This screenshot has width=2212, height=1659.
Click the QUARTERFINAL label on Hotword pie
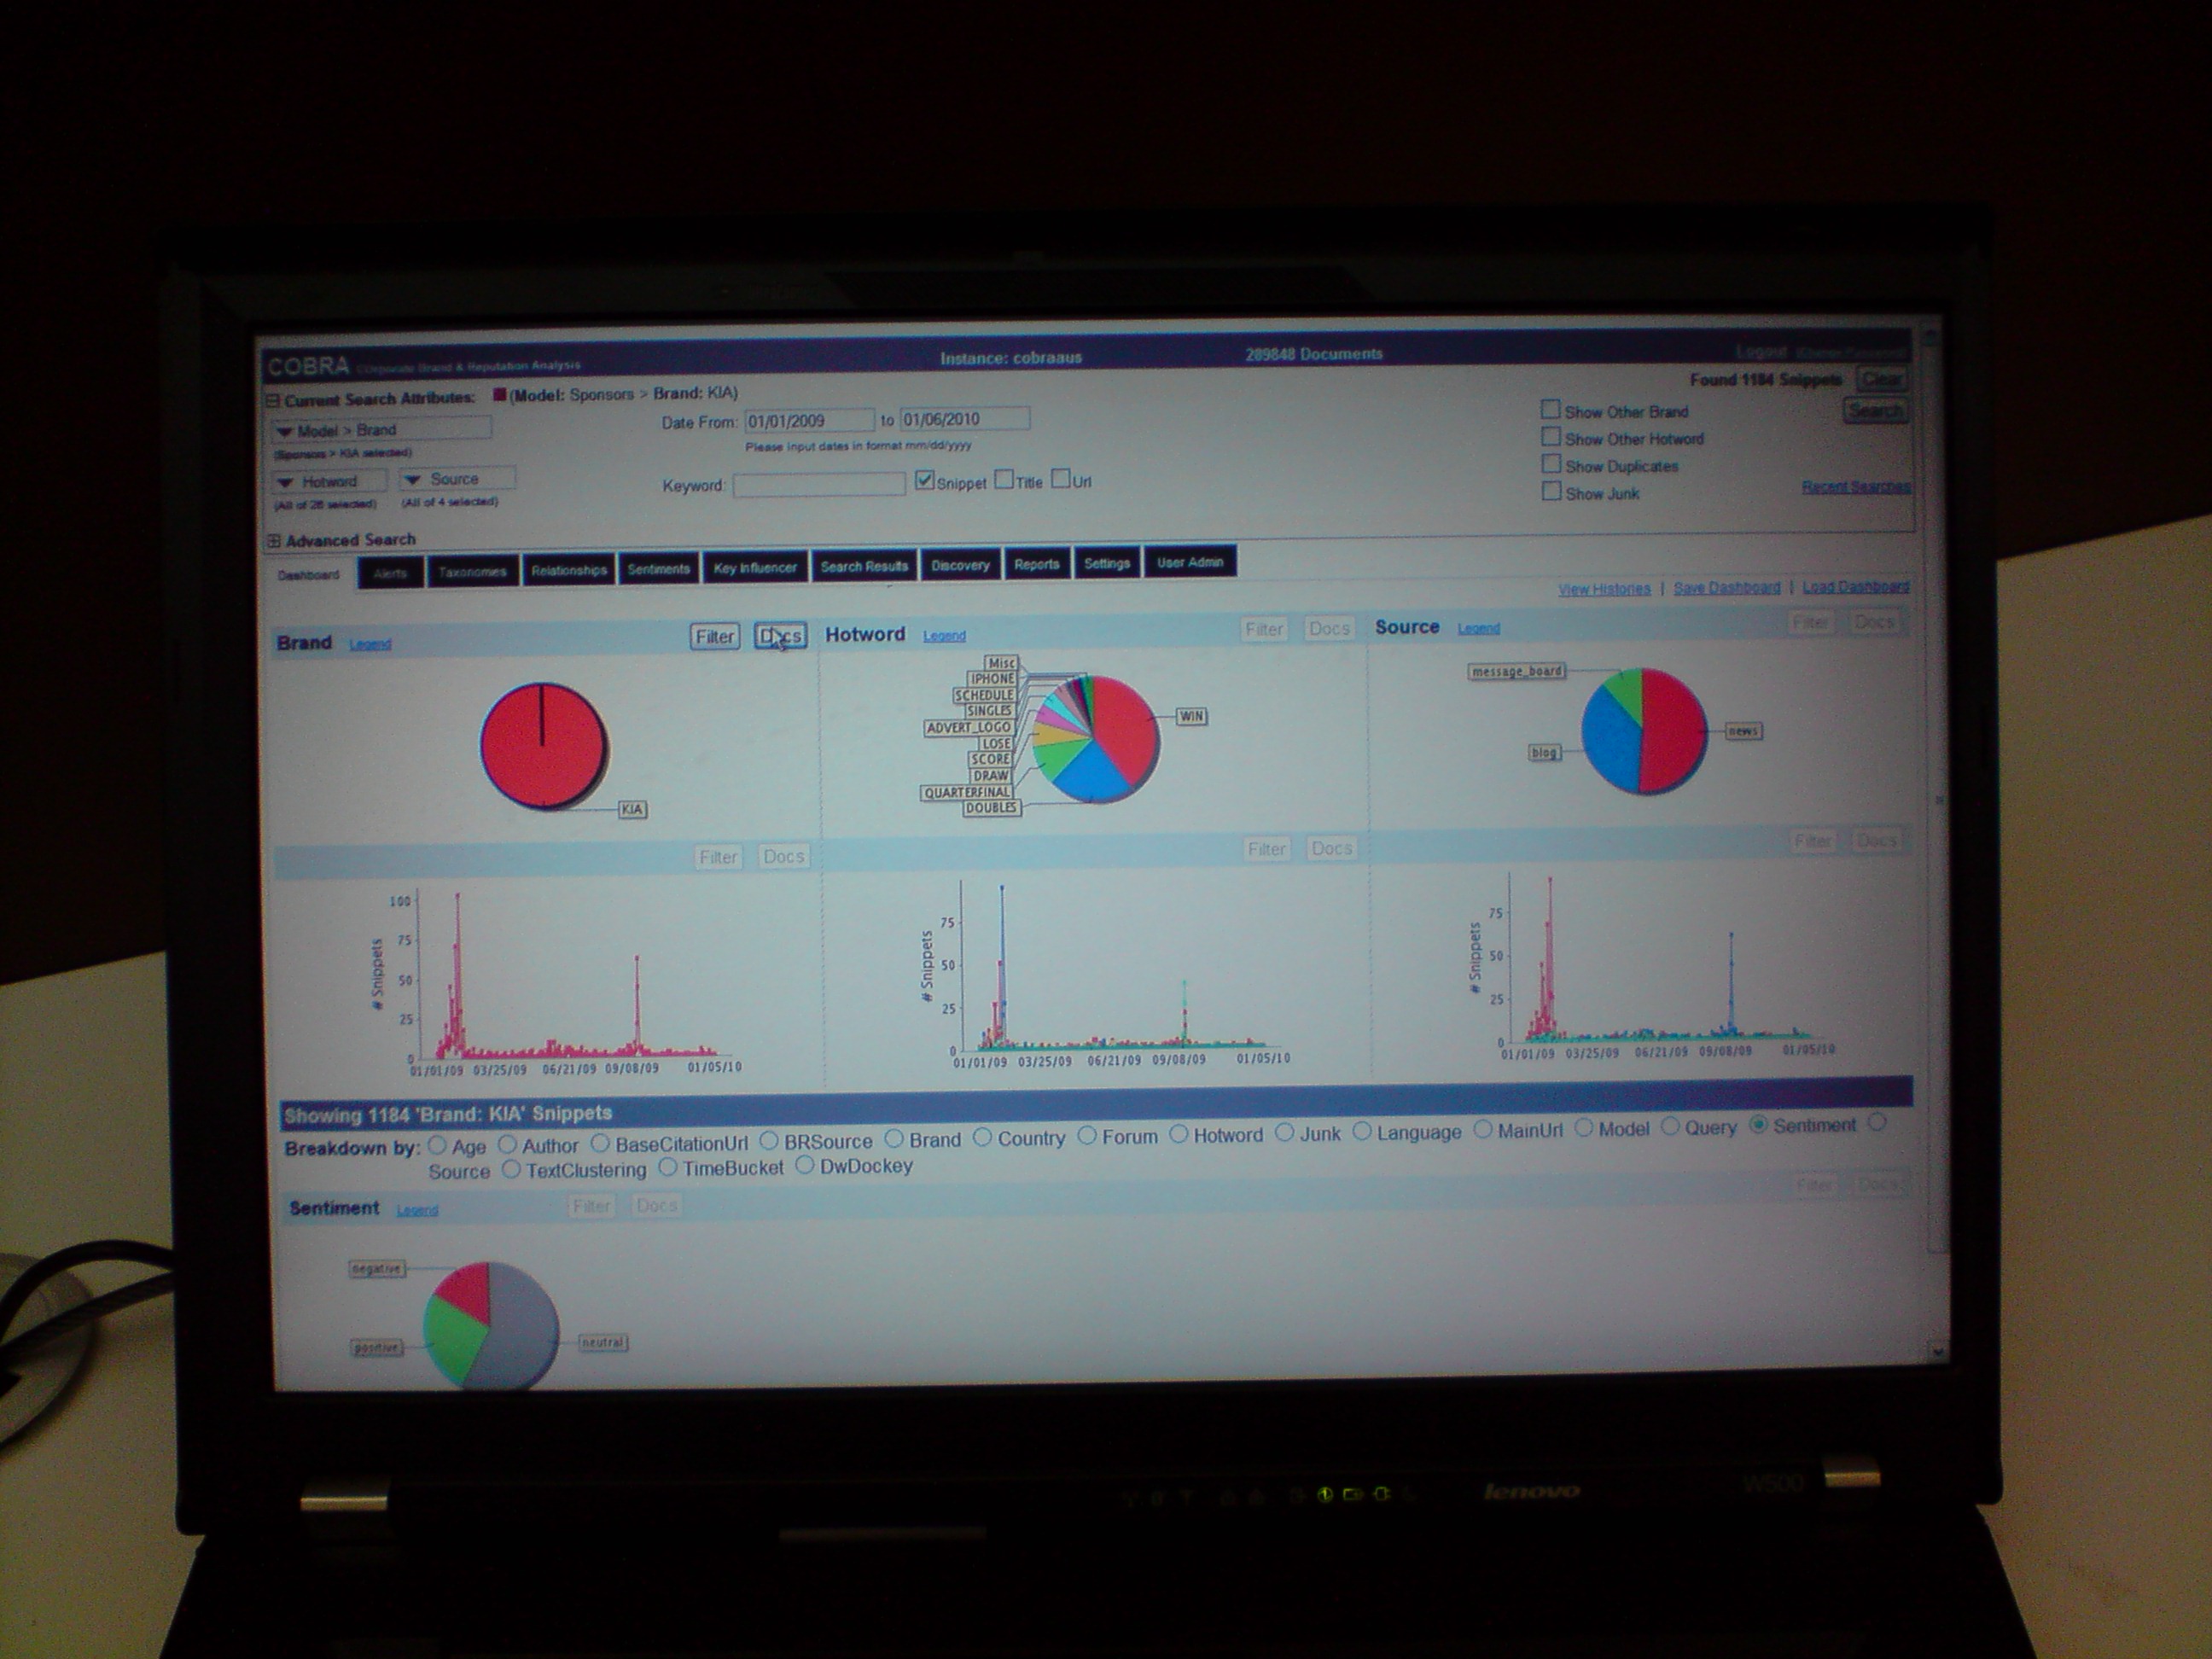click(x=967, y=792)
